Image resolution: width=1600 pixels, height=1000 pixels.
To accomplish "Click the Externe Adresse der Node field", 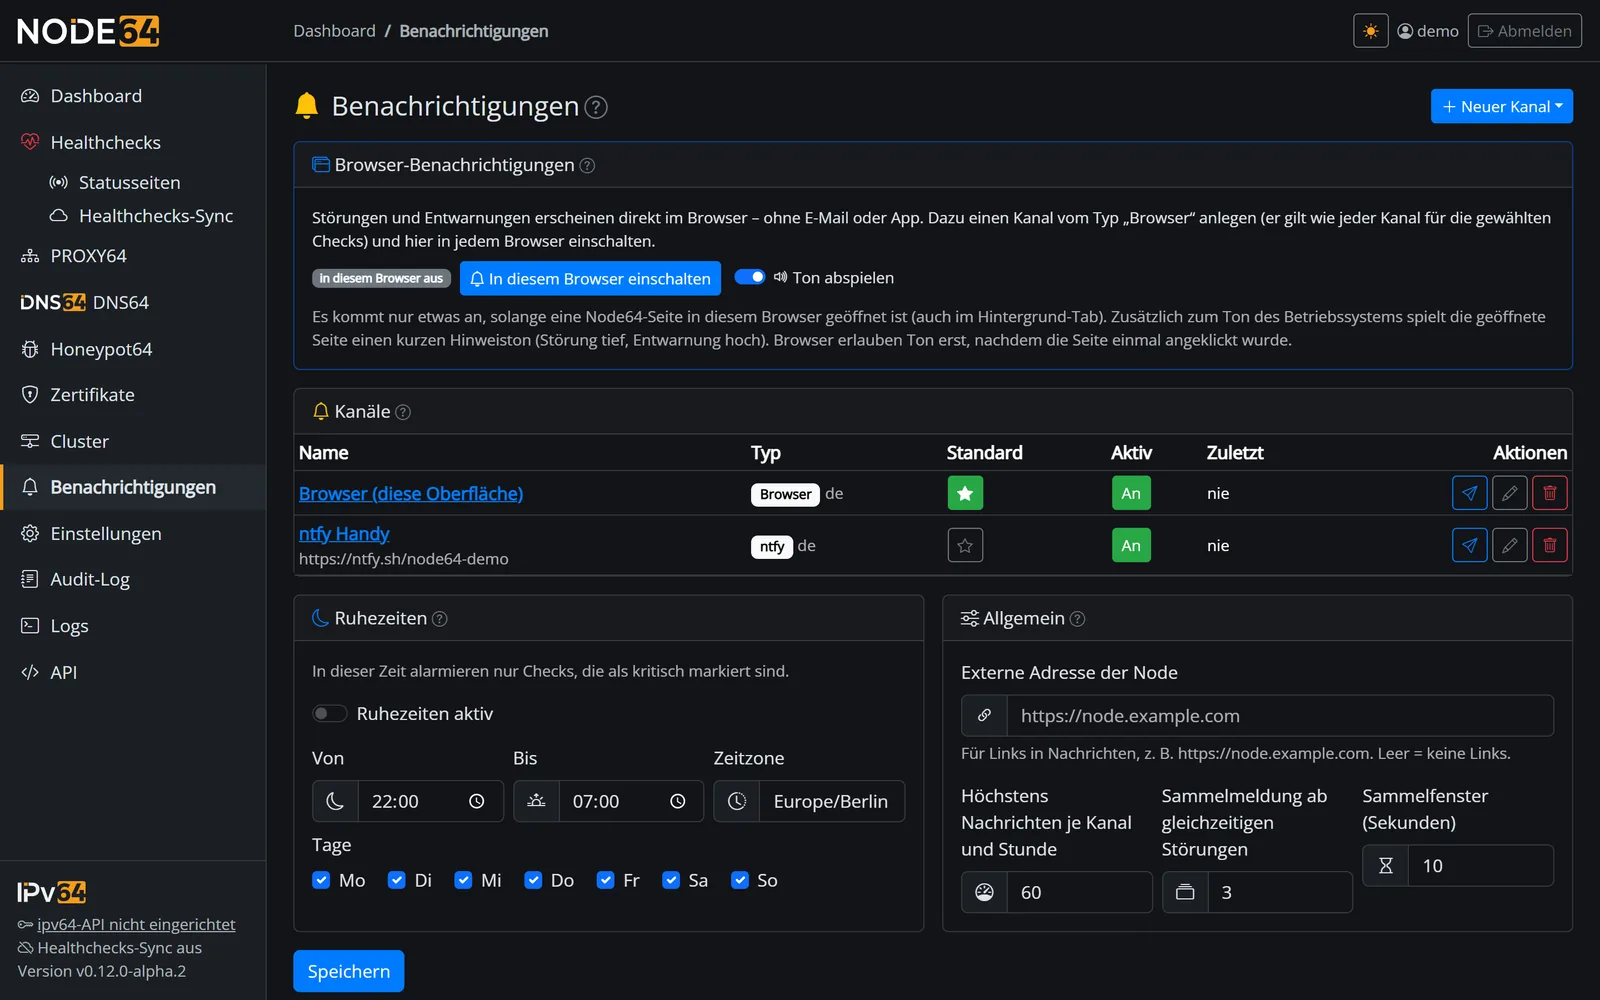I will [x=1280, y=716].
